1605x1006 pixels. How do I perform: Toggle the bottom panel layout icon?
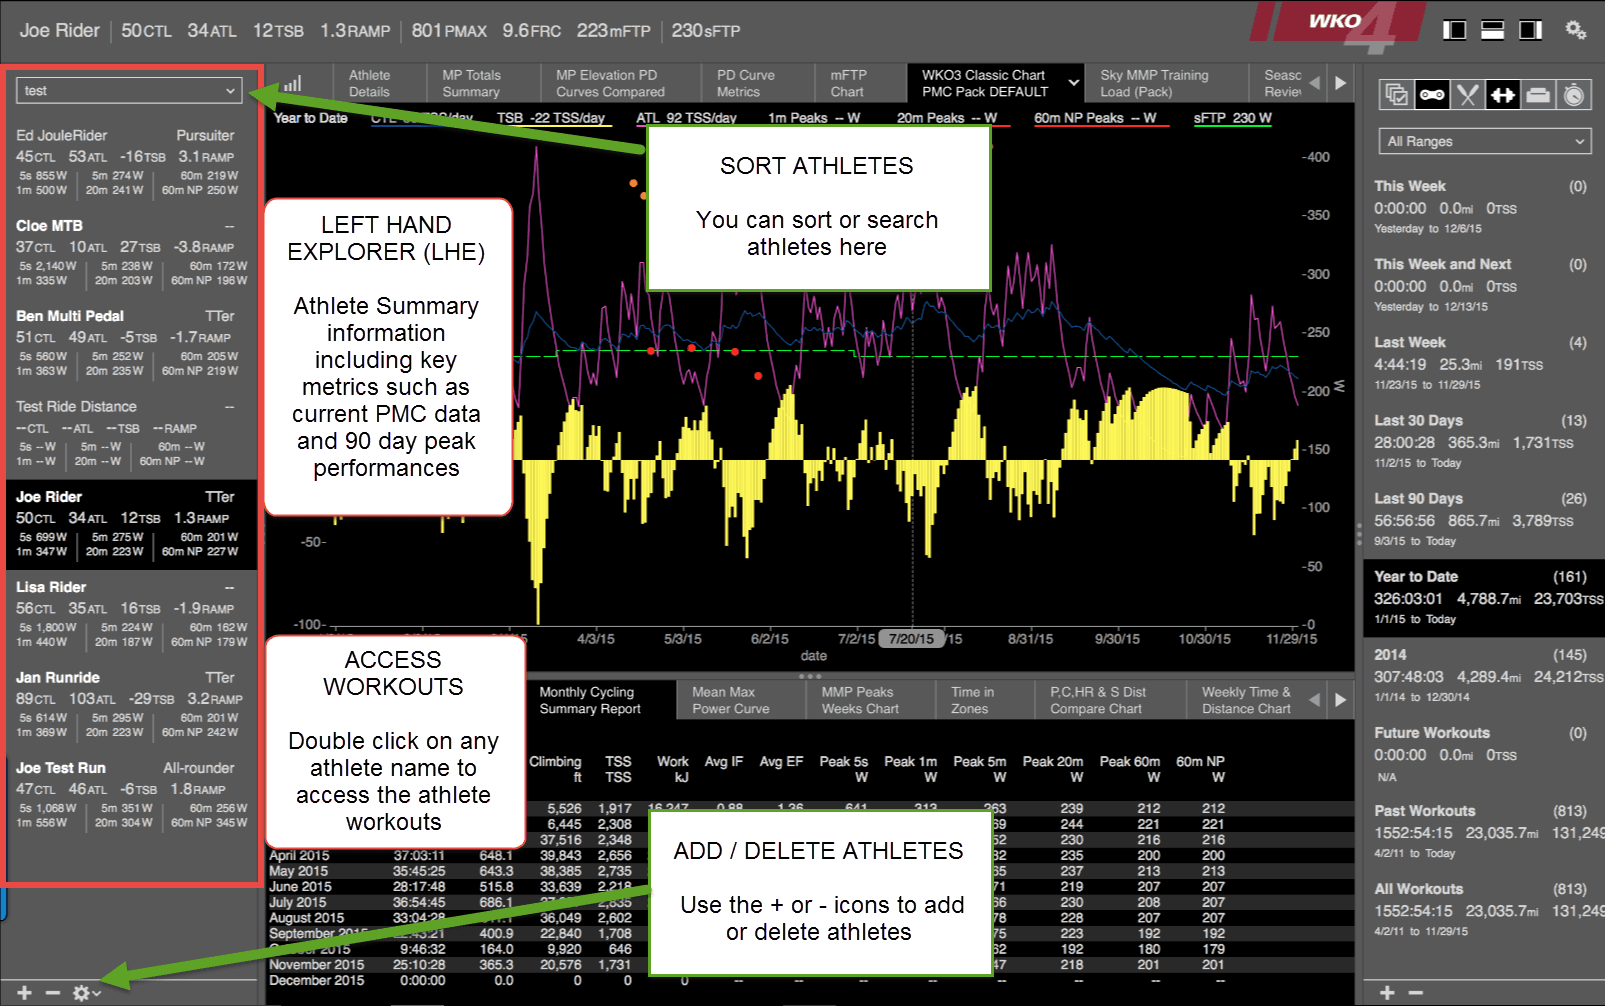click(1492, 30)
